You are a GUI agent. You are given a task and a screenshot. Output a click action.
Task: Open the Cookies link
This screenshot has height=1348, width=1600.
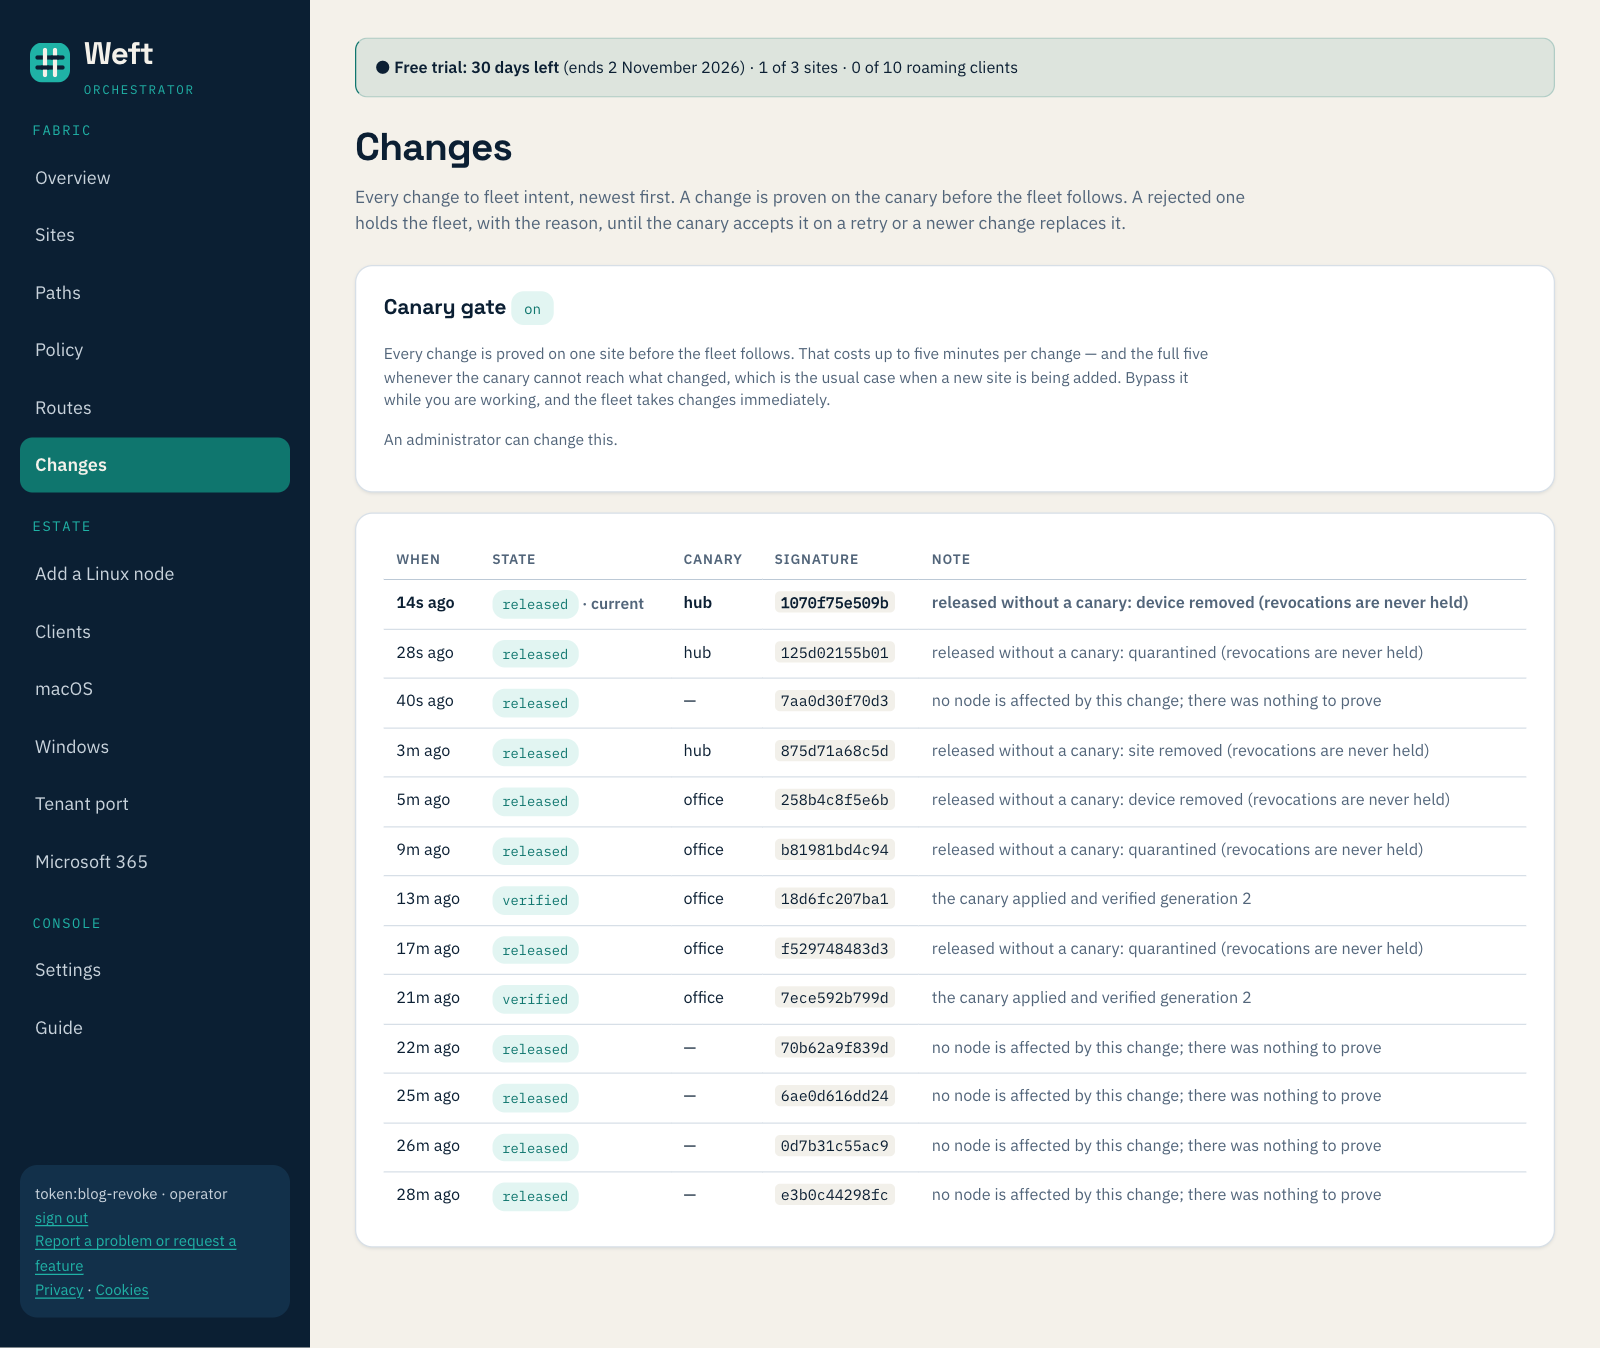coord(122,1290)
